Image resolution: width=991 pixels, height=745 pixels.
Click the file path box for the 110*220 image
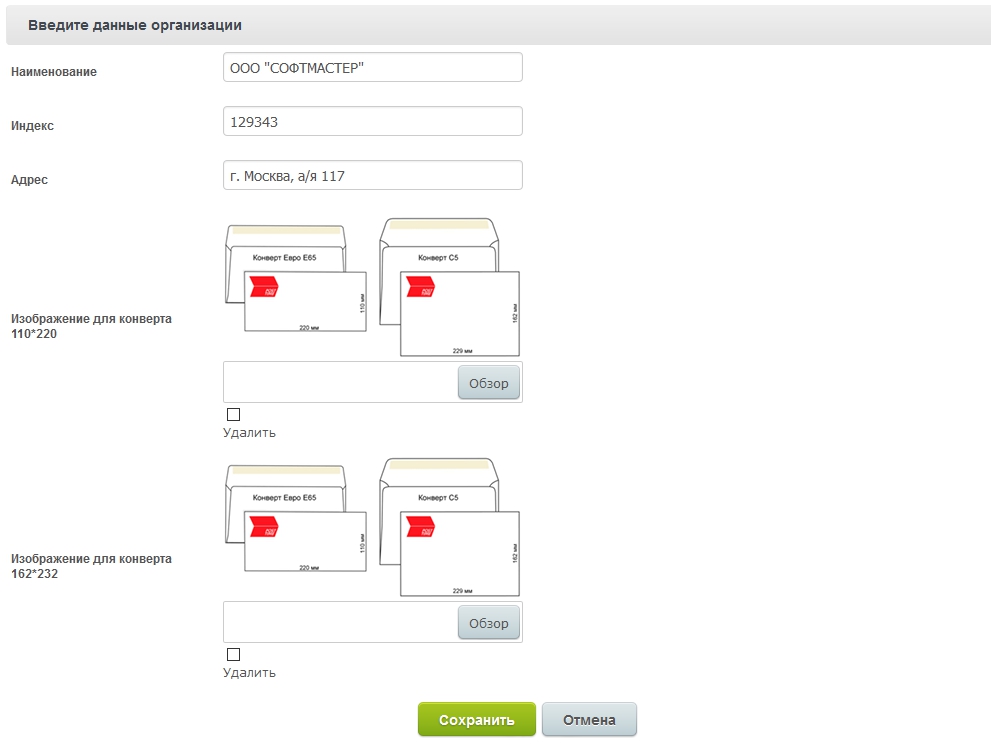[x=340, y=382]
